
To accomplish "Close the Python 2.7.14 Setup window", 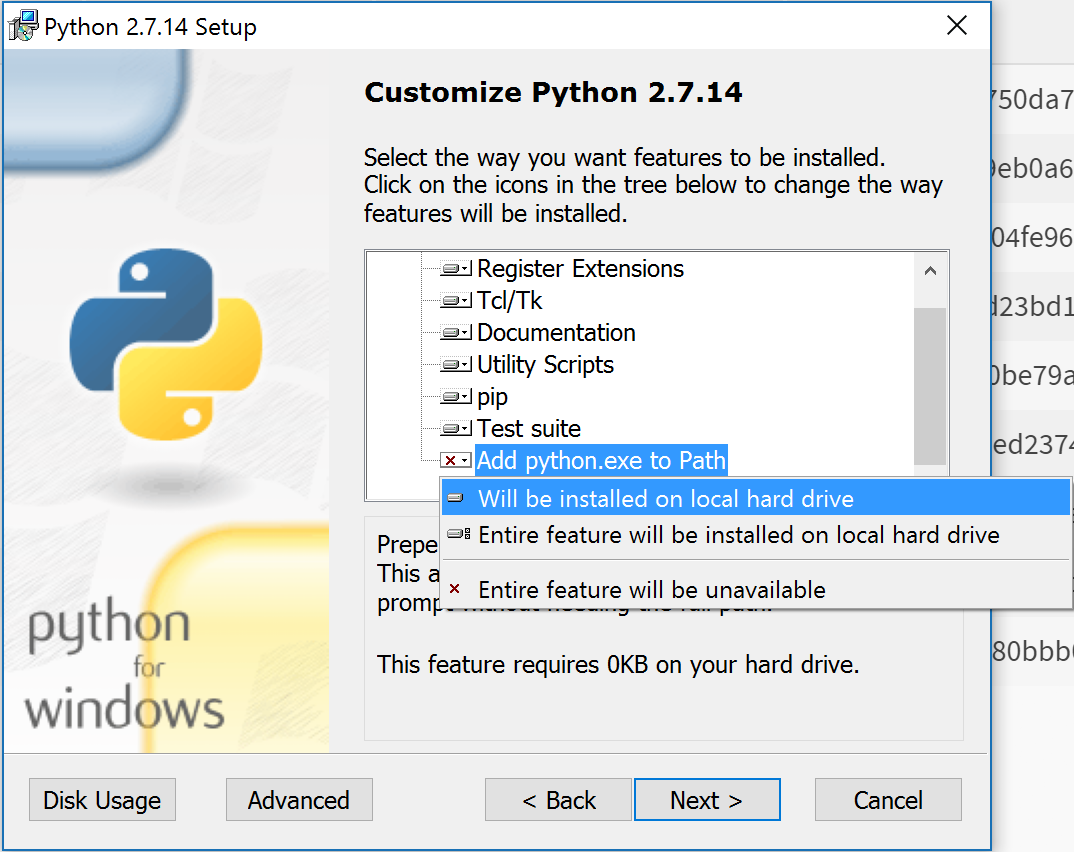I will pyautogui.click(x=957, y=26).
